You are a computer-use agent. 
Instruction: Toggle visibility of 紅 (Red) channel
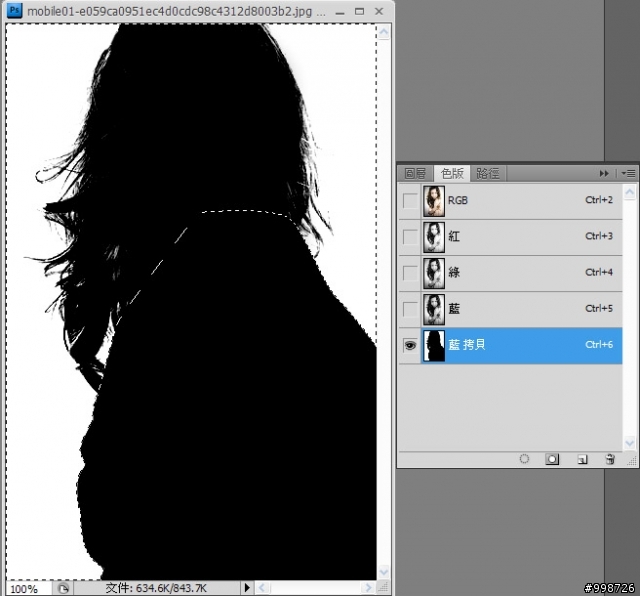point(410,236)
